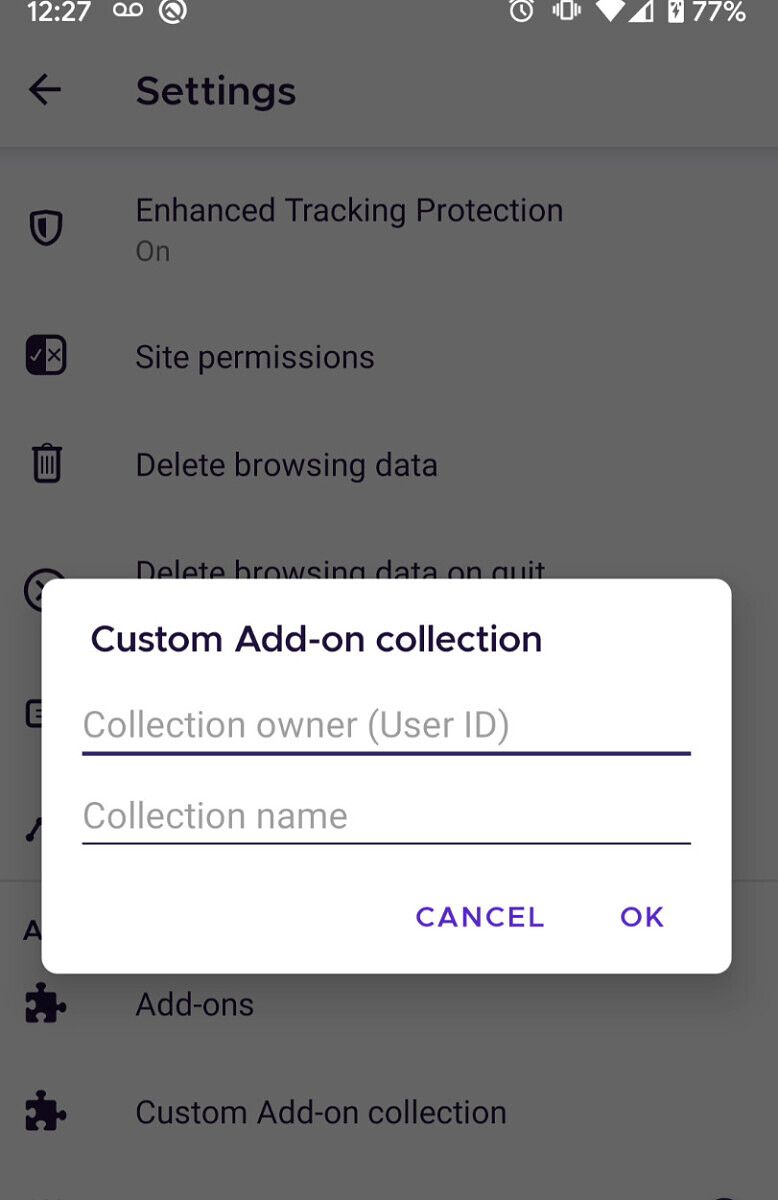Tap the vibrate mode status icon
Screen dimensions: 778x1200
click(x=565, y=13)
